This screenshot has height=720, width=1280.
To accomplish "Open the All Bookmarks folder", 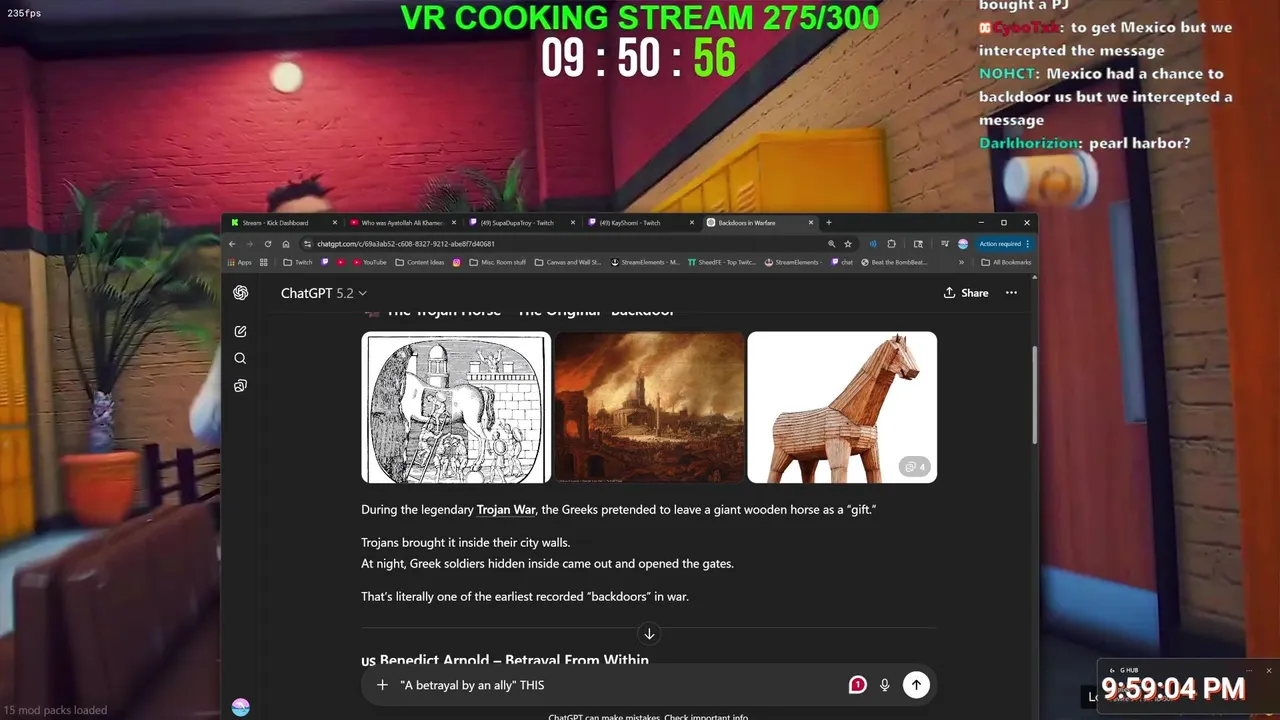I will pyautogui.click(x=1006, y=262).
